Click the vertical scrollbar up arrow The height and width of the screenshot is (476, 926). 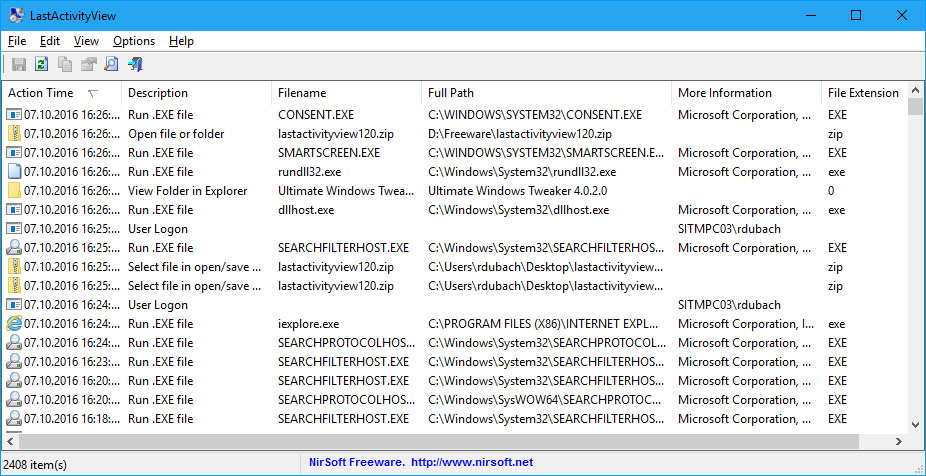pyautogui.click(x=915, y=90)
